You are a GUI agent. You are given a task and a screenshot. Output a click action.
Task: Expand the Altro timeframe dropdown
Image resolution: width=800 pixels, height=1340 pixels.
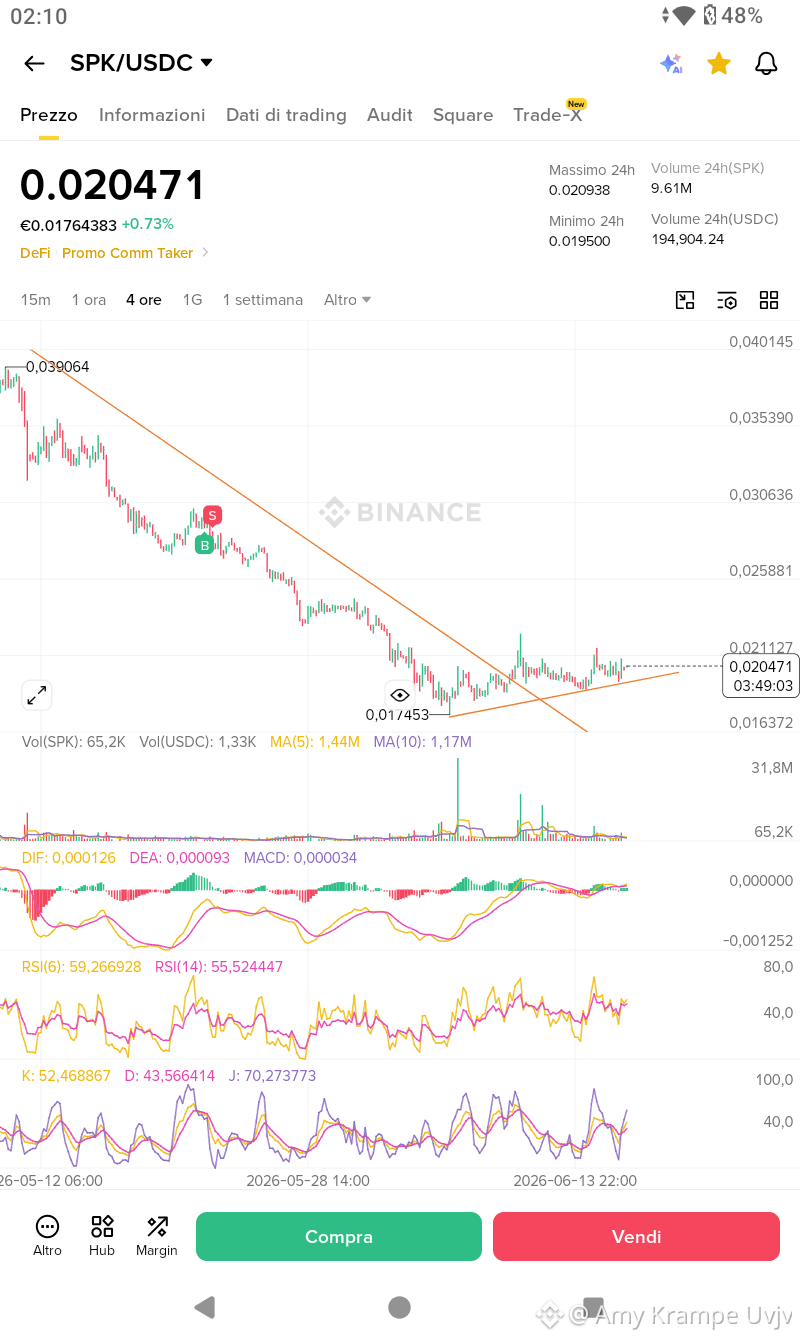(x=348, y=300)
